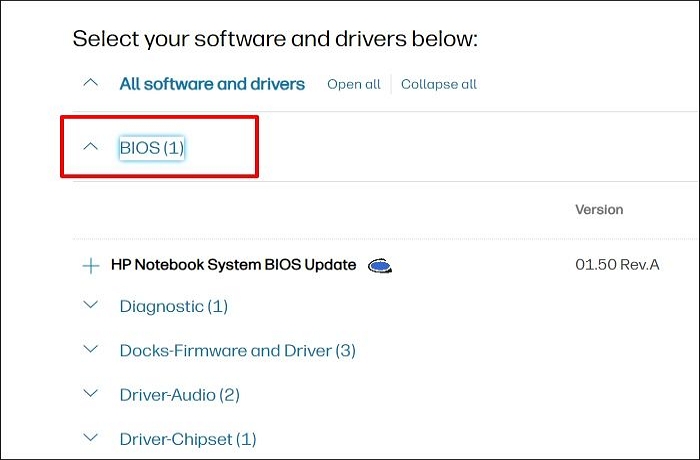This screenshot has width=700, height=460.
Task: Expand the Driver-Audio chevron arrow
Action: tap(91, 394)
